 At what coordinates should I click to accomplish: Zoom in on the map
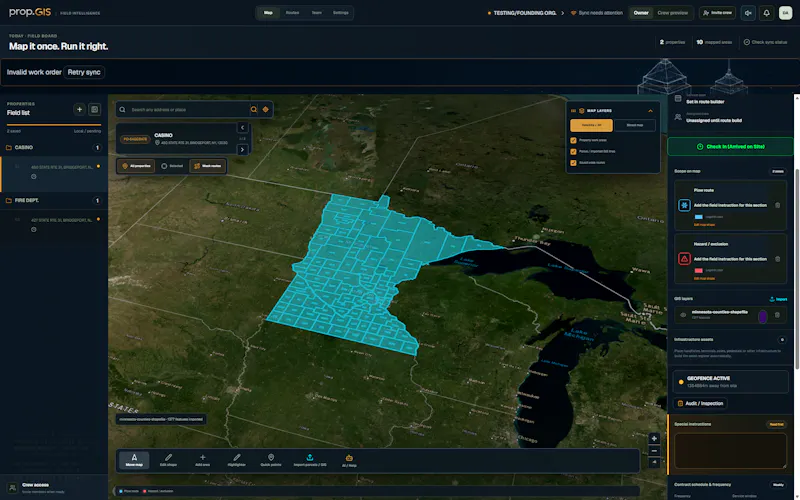[x=654, y=439]
